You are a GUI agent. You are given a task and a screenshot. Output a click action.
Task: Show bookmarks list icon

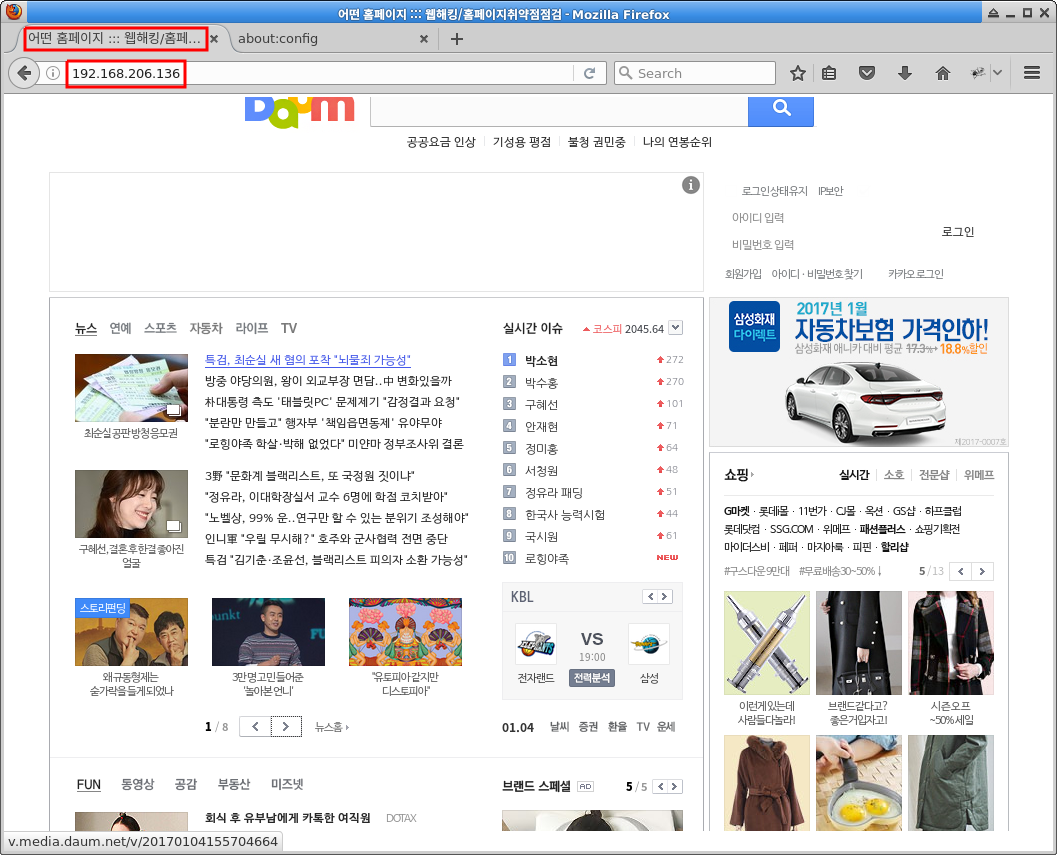coord(829,73)
